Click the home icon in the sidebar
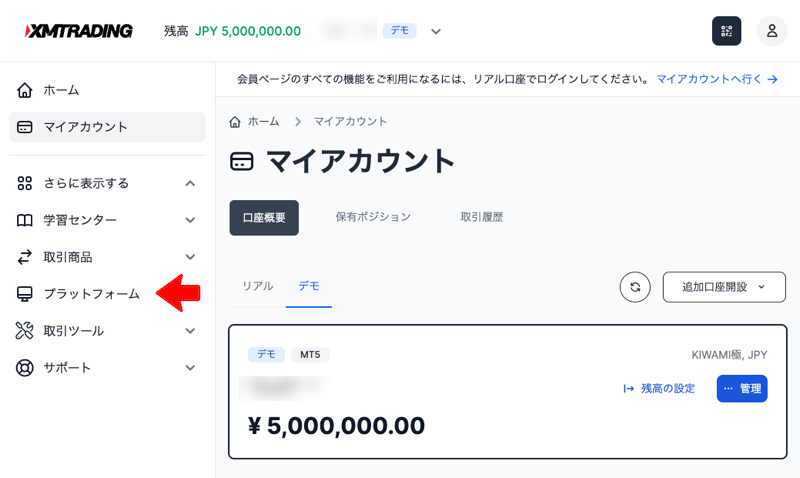This screenshot has height=478, width=800. click(x=24, y=90)
